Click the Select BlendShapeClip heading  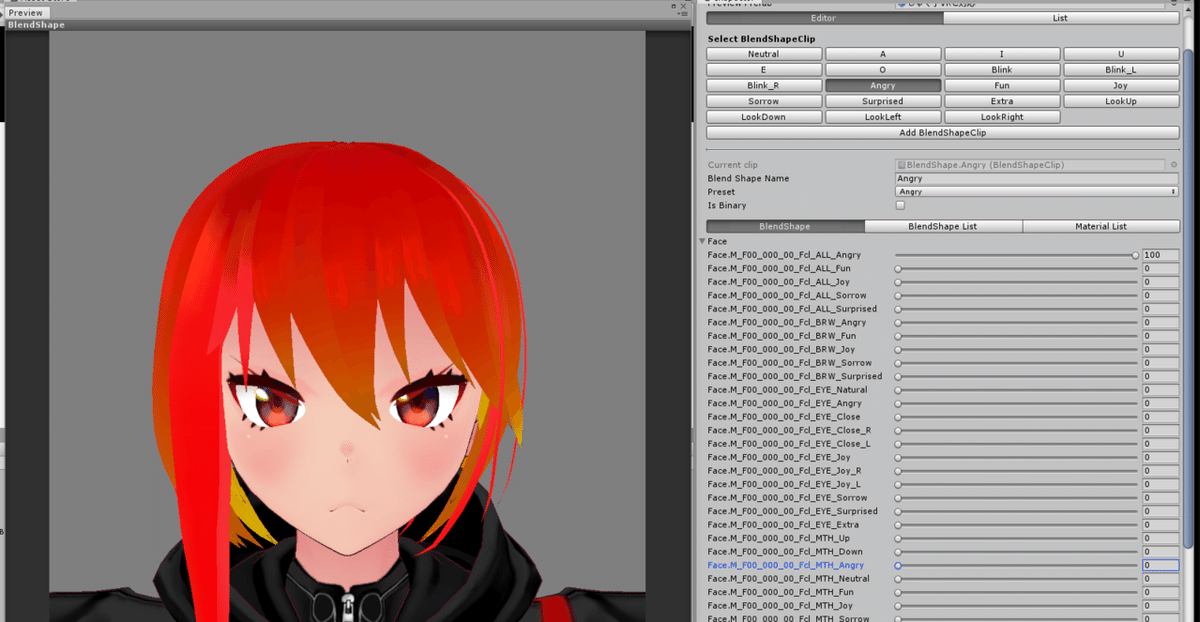pyautogui.click(x=761, y=39)
